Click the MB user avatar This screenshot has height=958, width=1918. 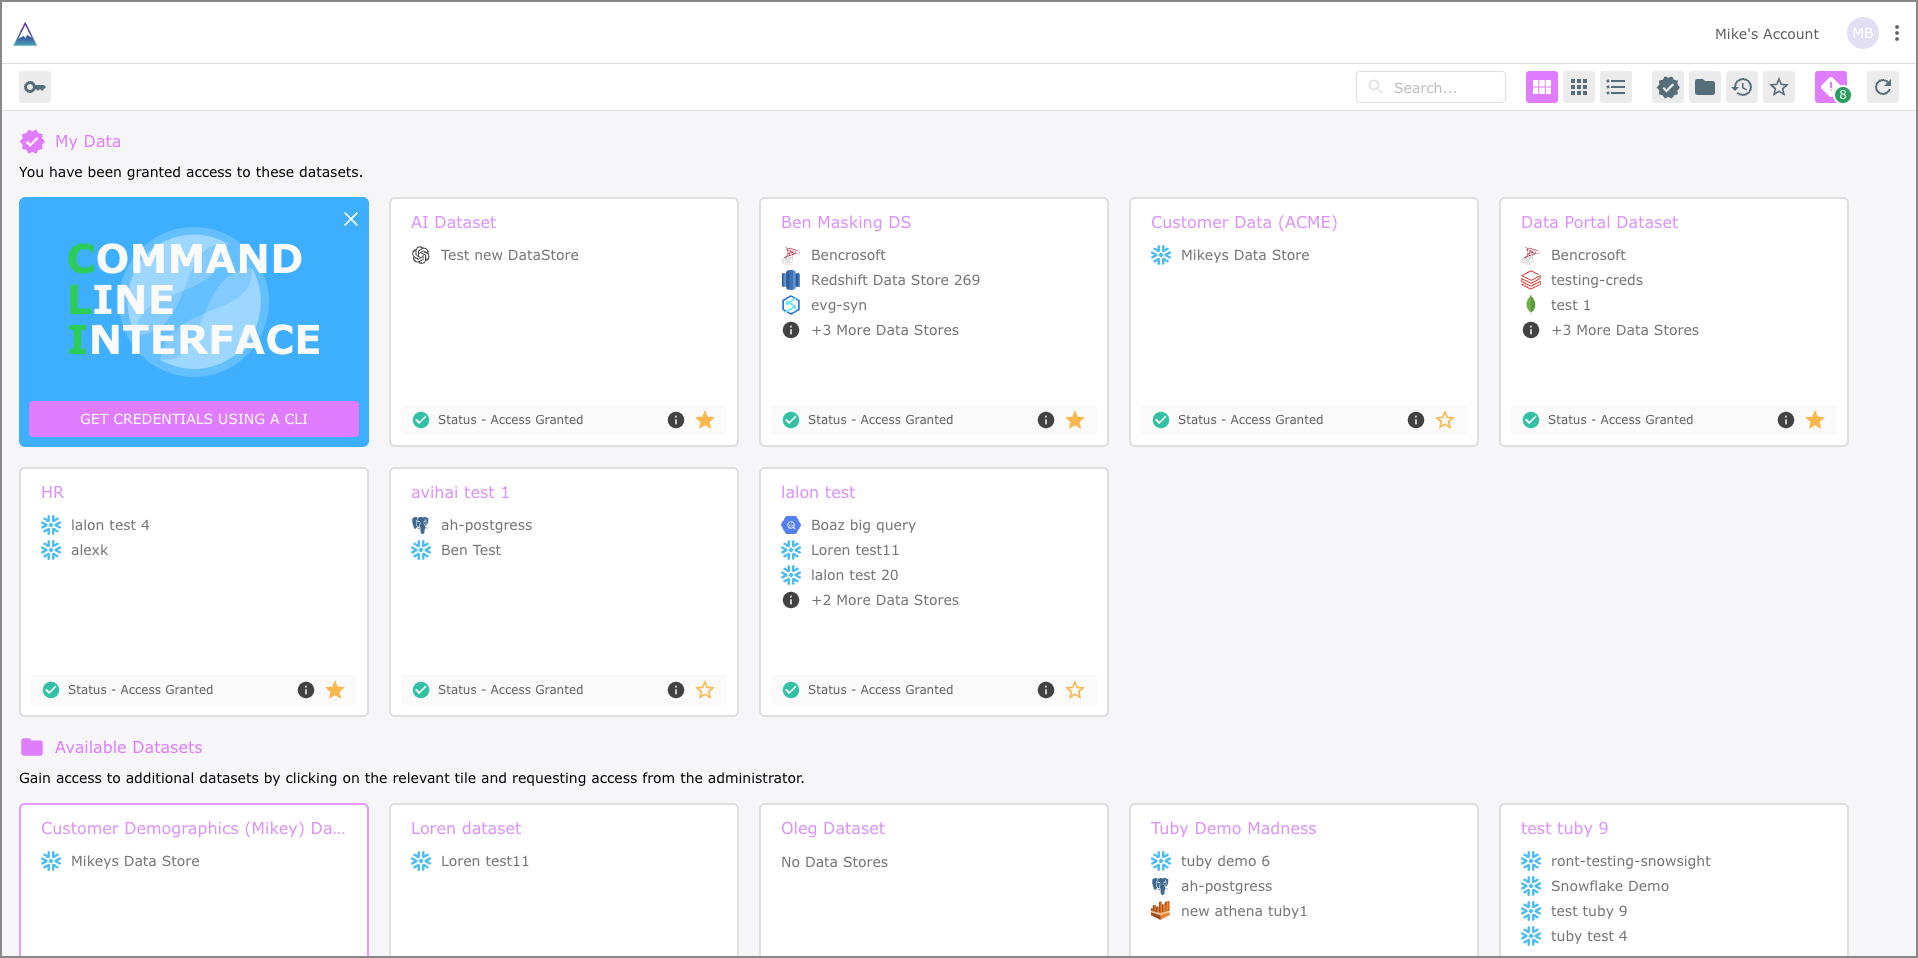[1862, 33]
